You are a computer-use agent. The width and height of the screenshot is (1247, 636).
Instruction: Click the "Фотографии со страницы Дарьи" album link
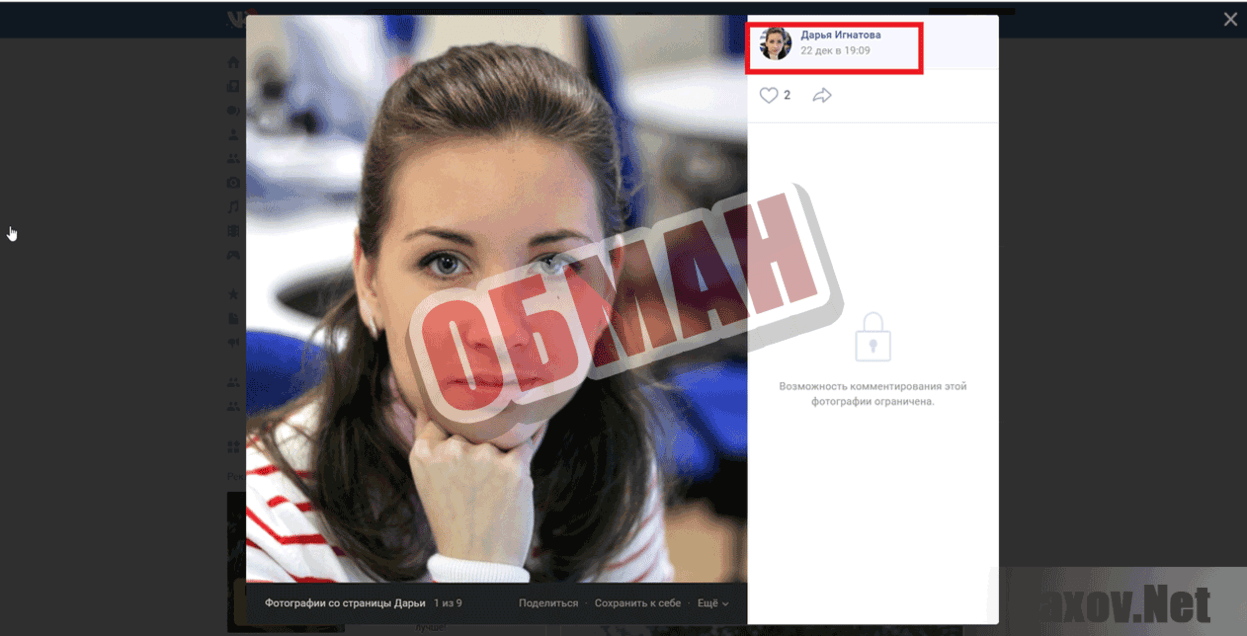tap(345, 604)
